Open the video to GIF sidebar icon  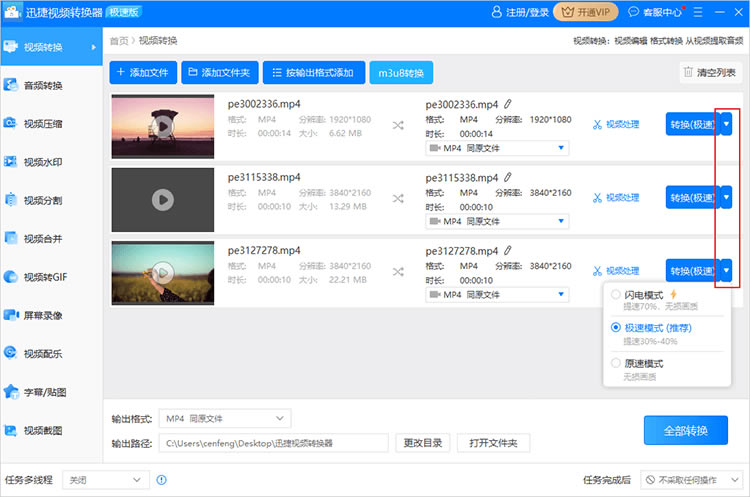pyautogui.click(x=12, y=277)
